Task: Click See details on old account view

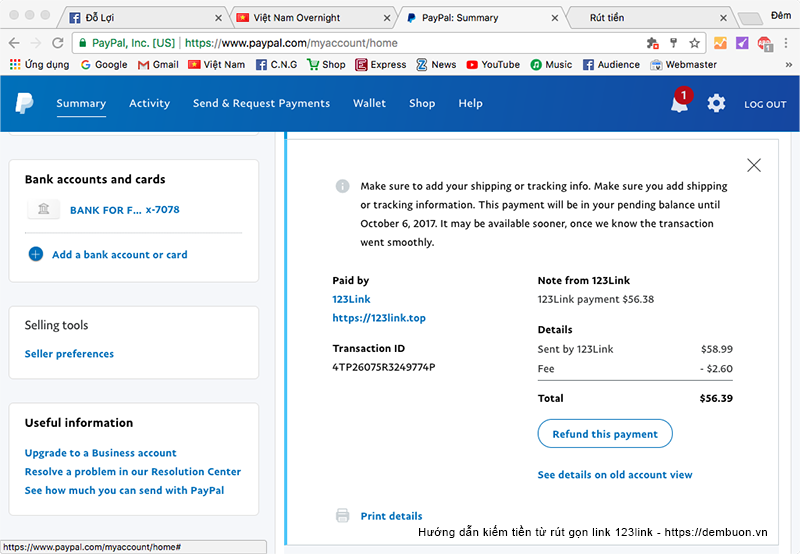Action: pos(614,475)
